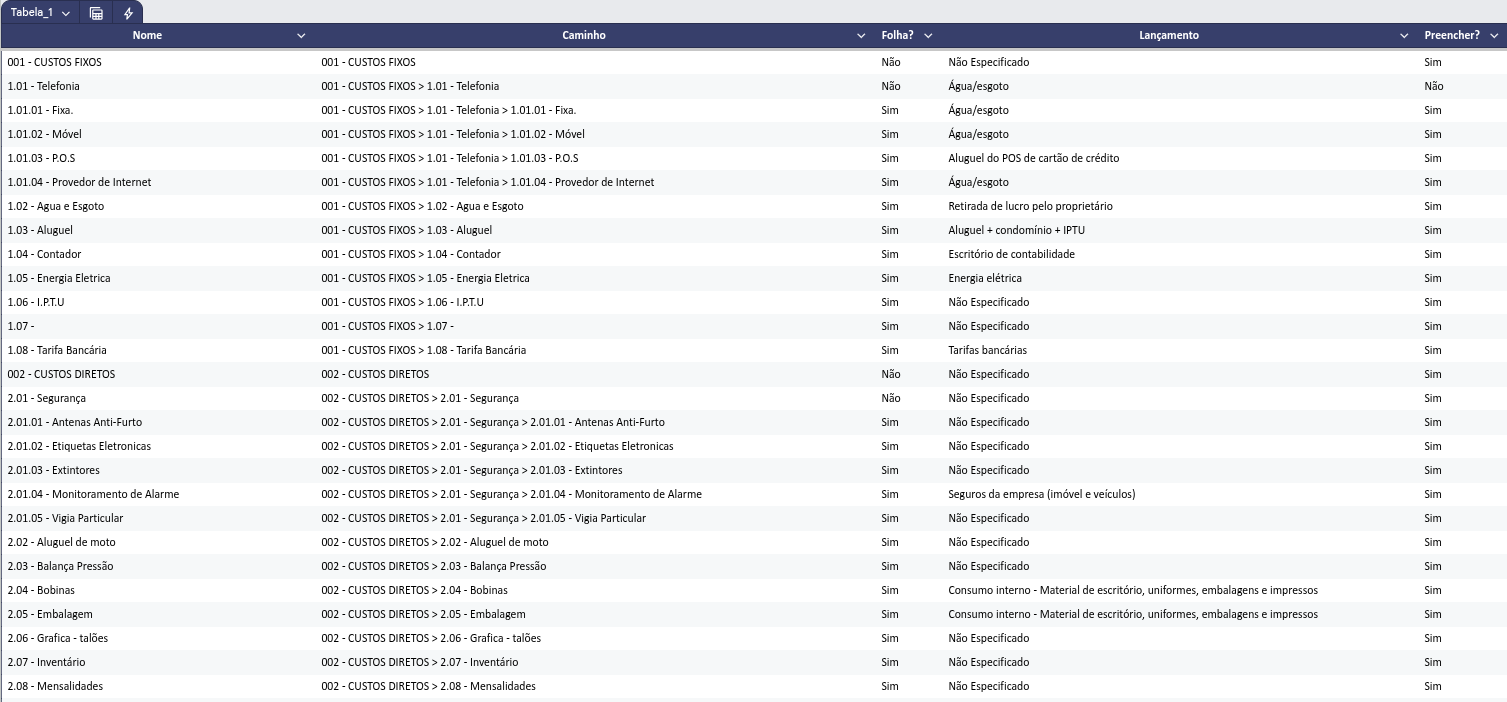Select "002 - CUSTOS DIRETOS" in Nome column
The height and width of the screenshot is (702, 1507).
click(61, 374)
